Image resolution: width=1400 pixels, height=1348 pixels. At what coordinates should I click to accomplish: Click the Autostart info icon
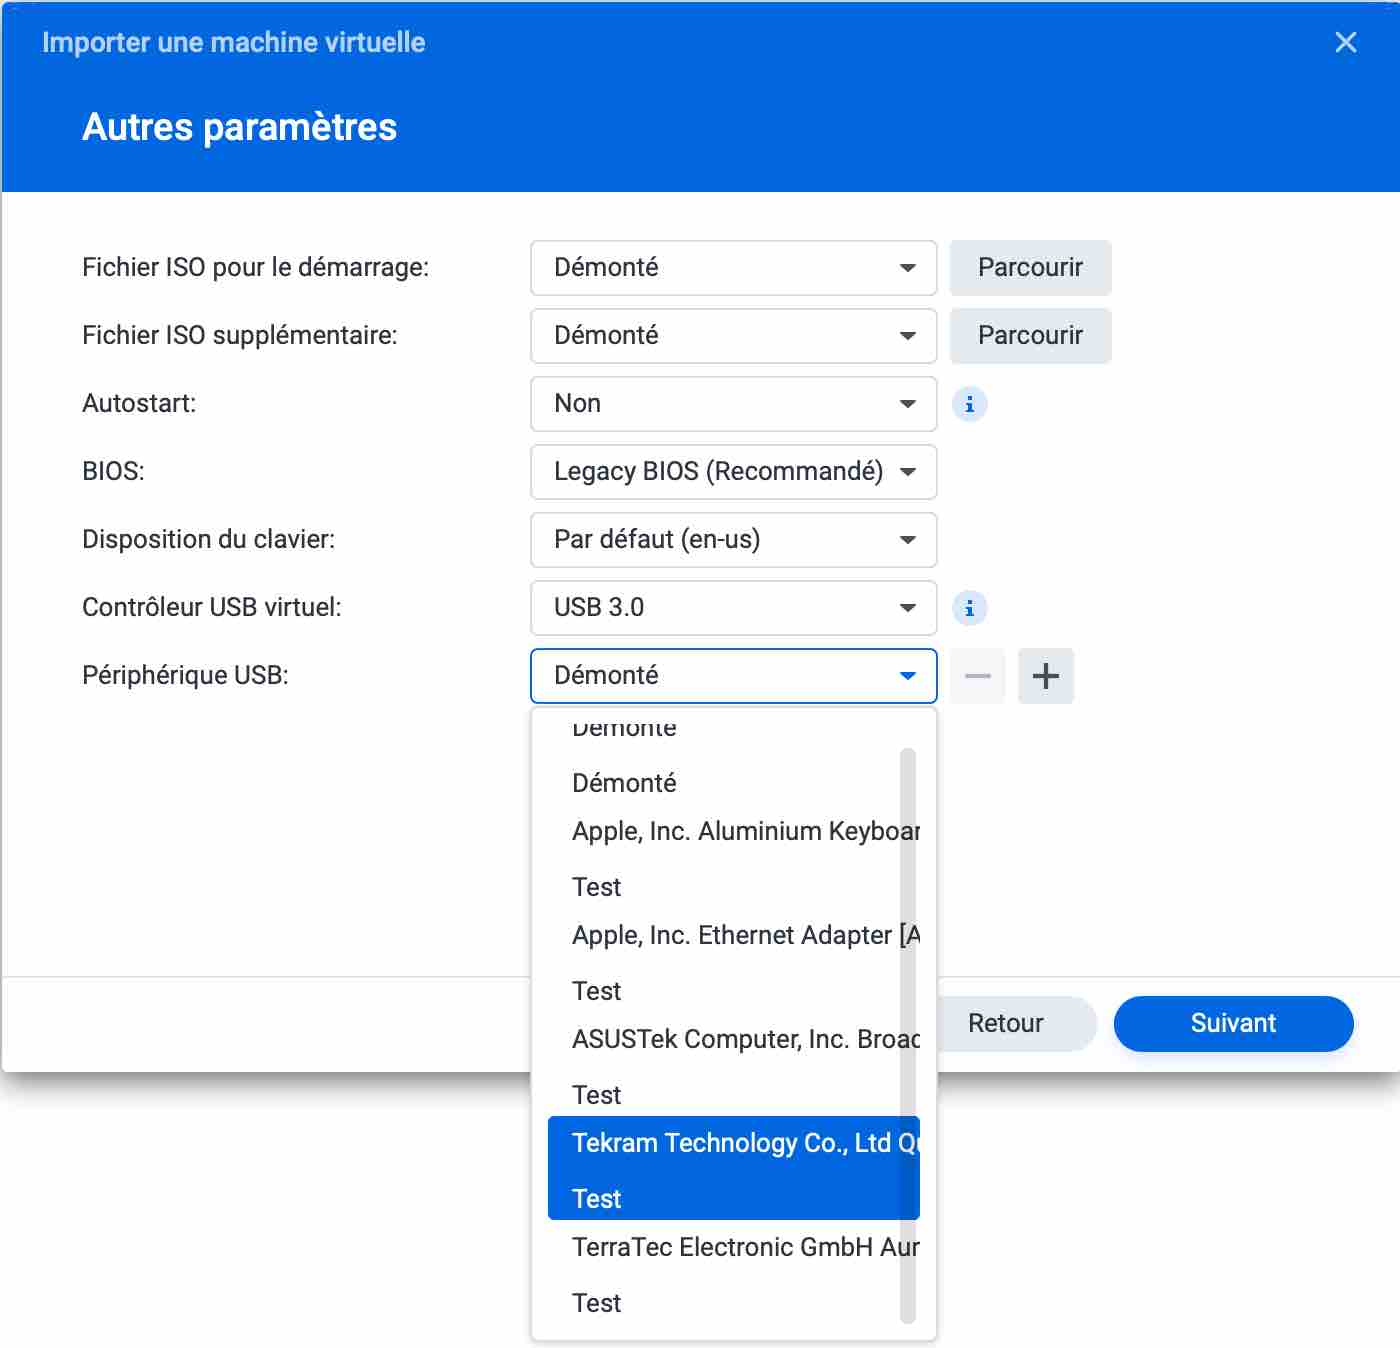pyautogui.click(x=969, y=404)
